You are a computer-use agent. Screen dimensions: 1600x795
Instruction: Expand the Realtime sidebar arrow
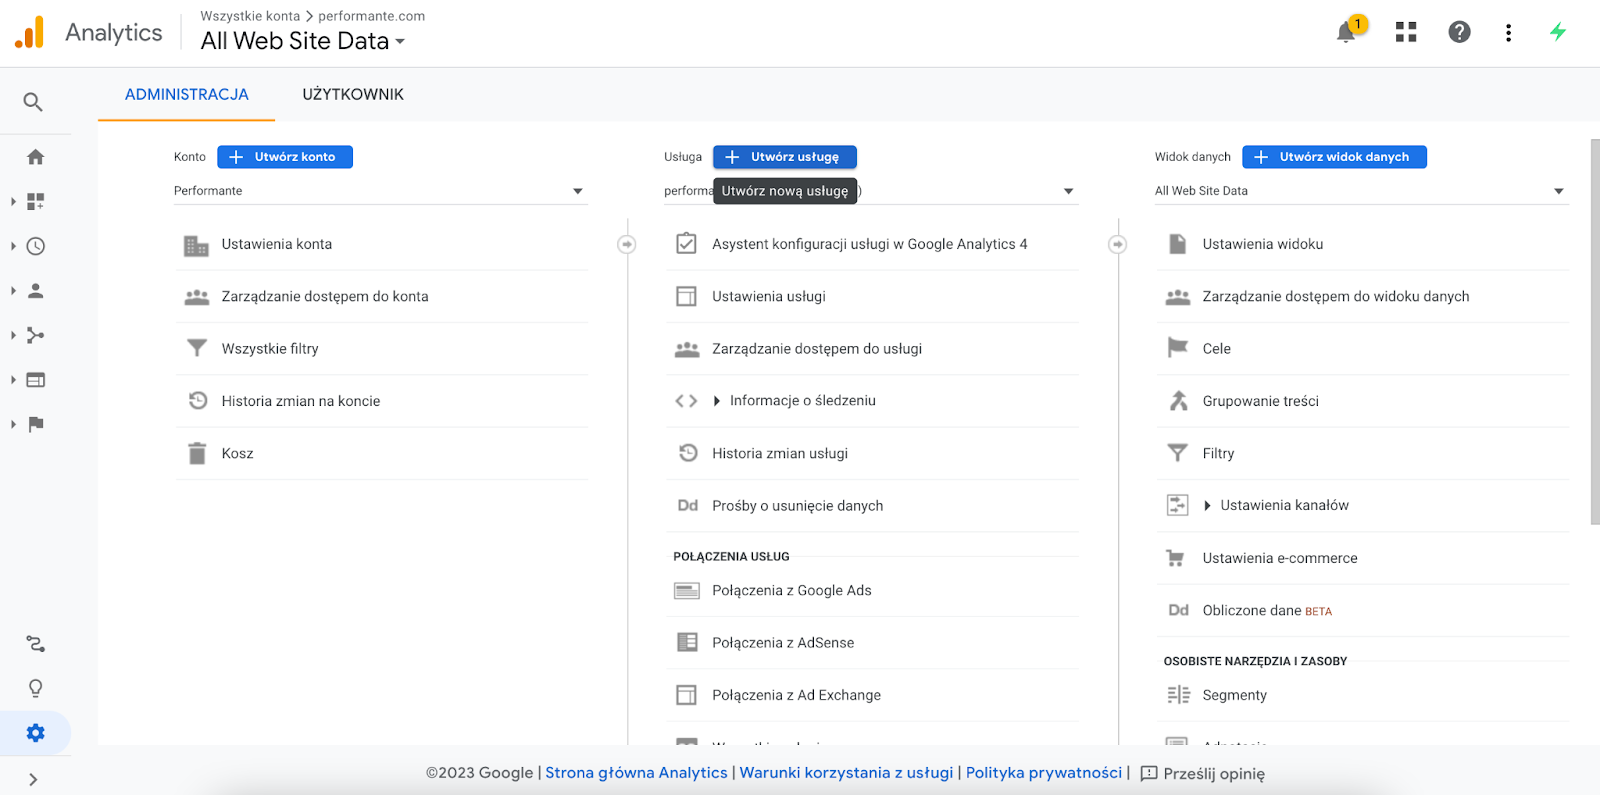click(13, 246)
